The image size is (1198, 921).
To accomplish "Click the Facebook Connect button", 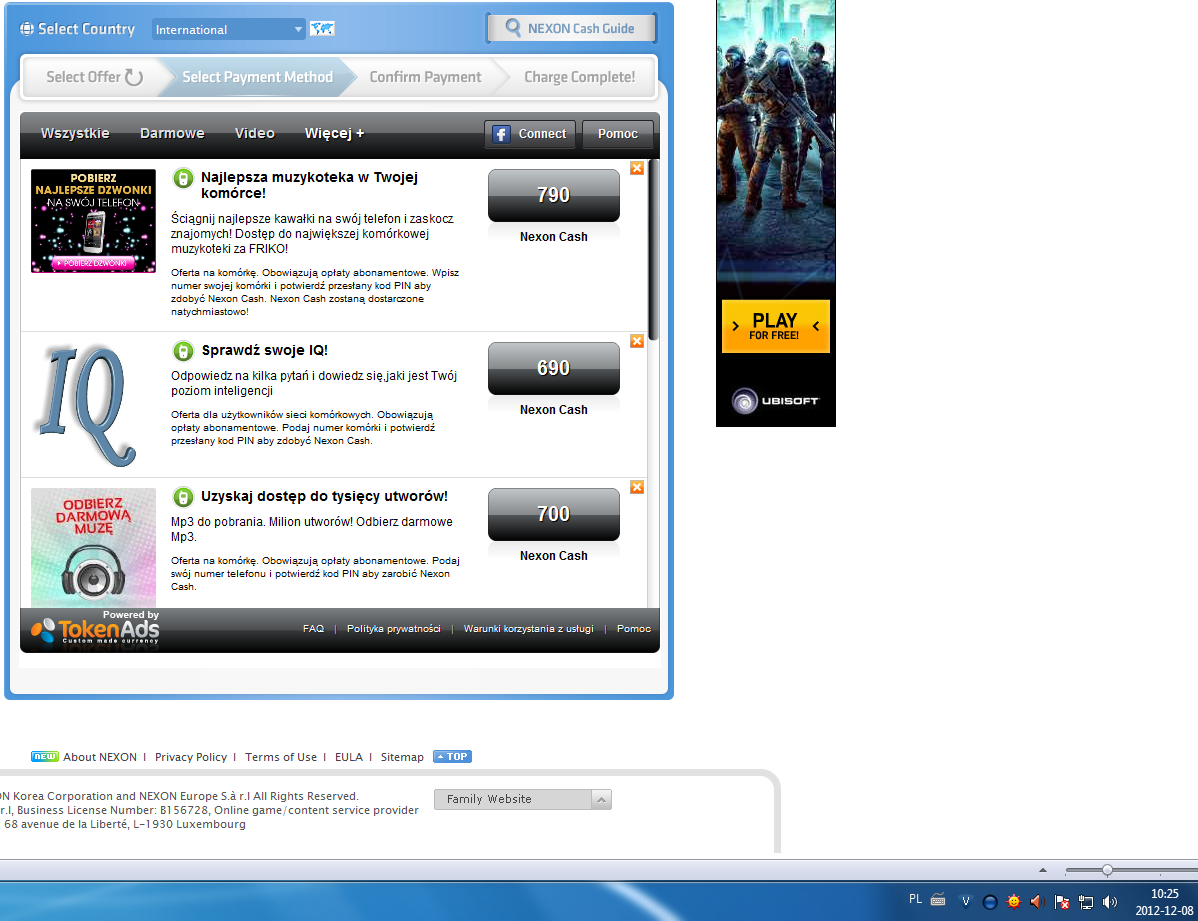I will click(530, 134).
